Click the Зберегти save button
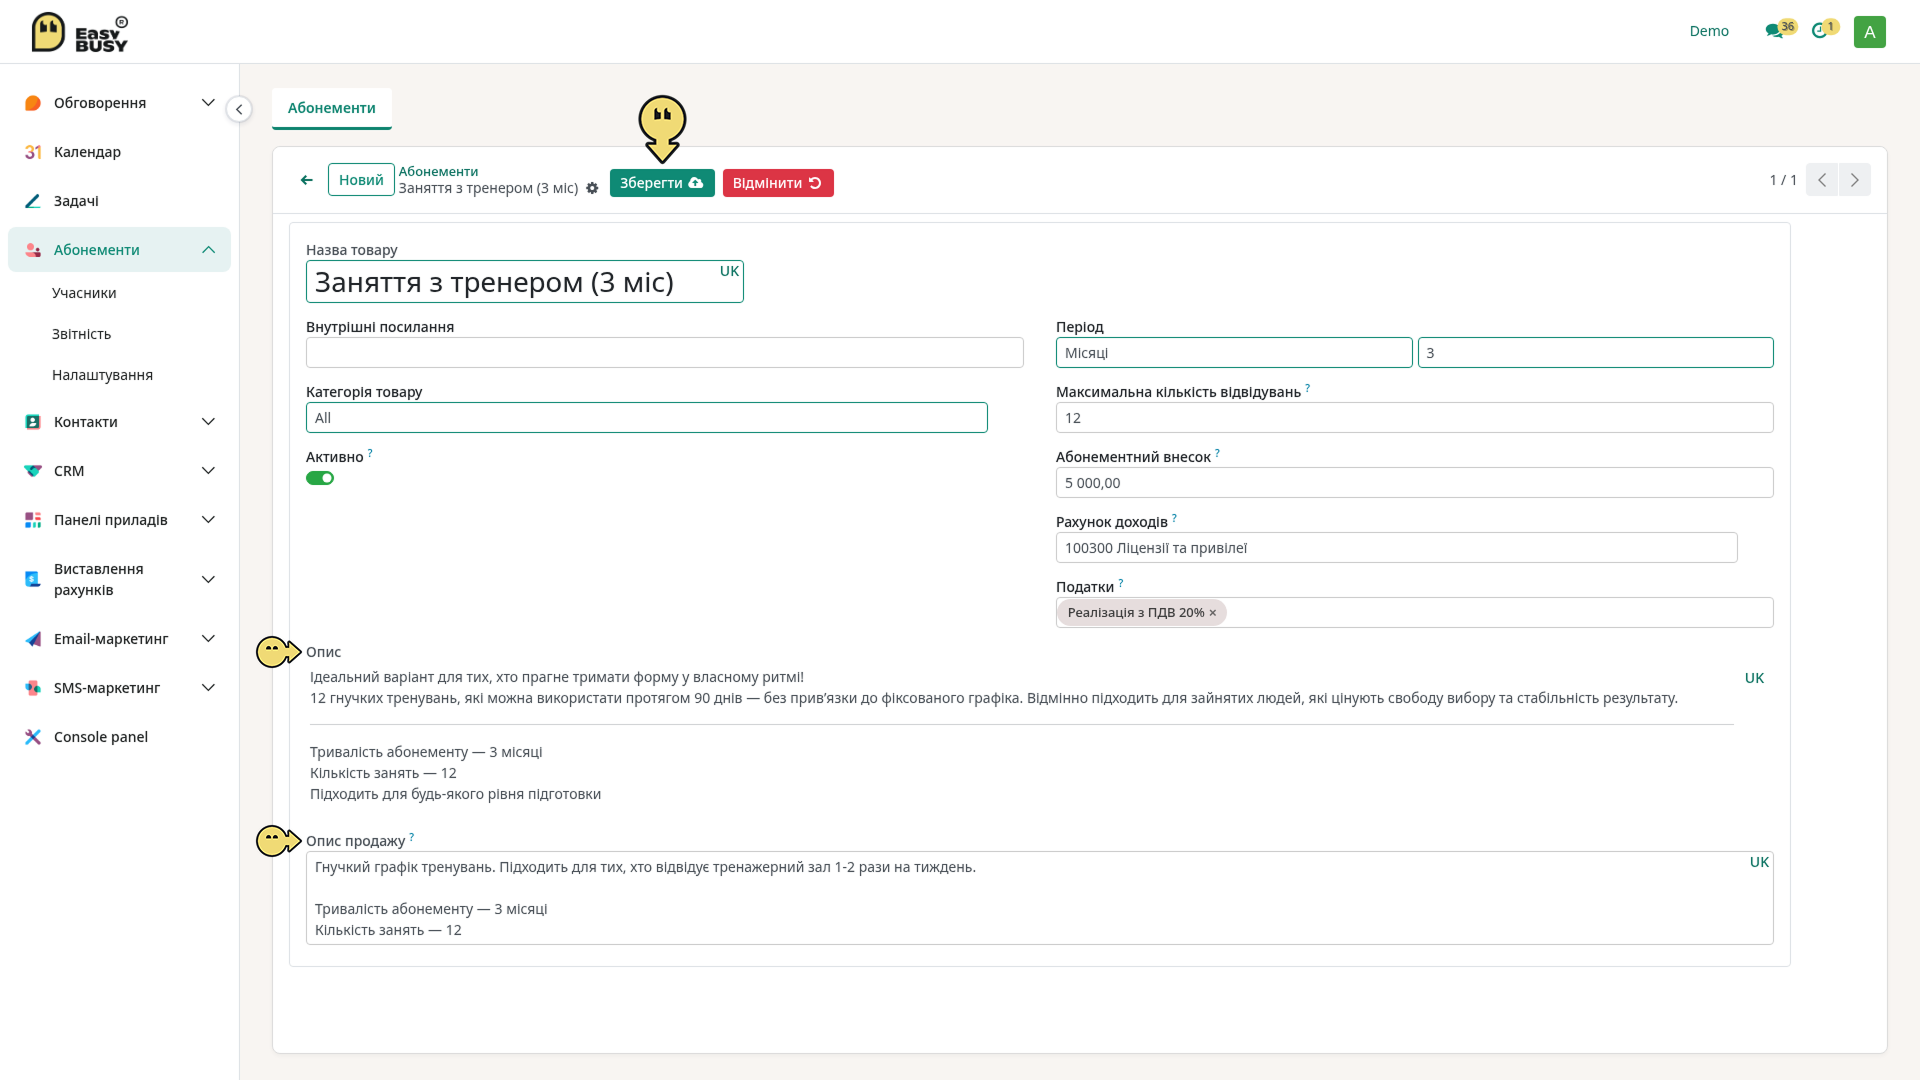 pyautogui.click(x=662, y=183)
